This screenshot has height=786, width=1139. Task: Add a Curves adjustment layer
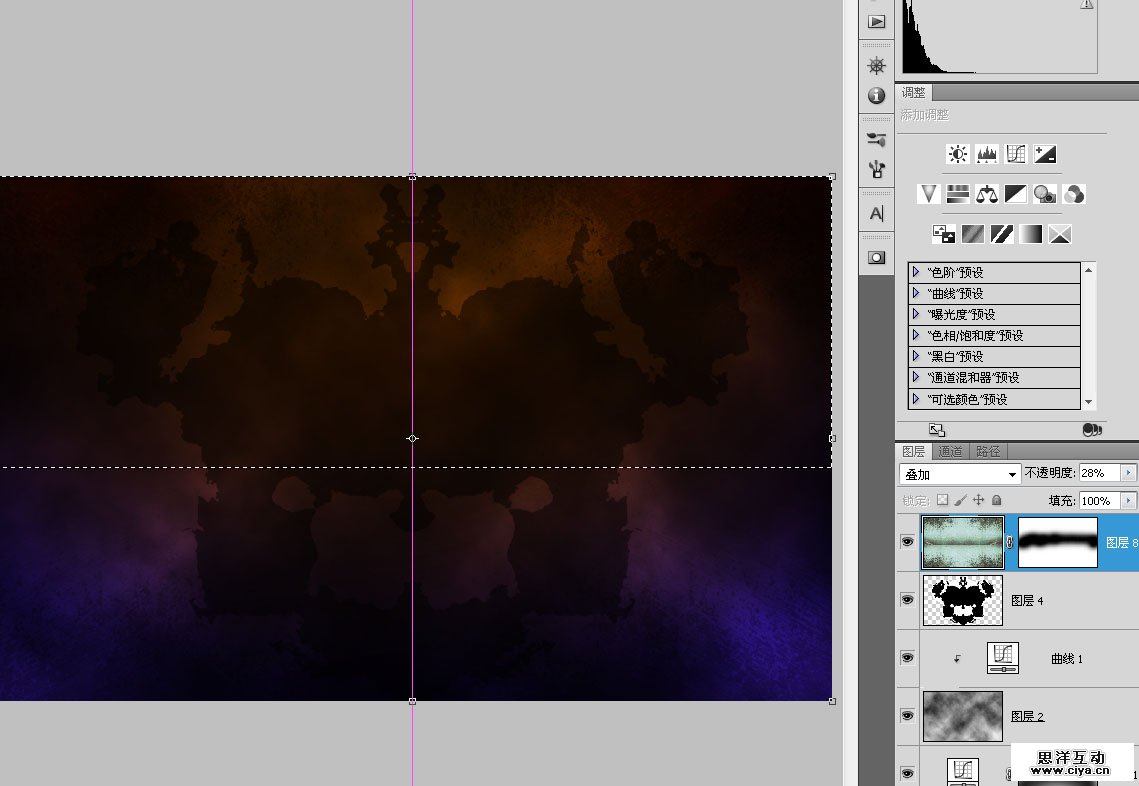(1016, 154)
